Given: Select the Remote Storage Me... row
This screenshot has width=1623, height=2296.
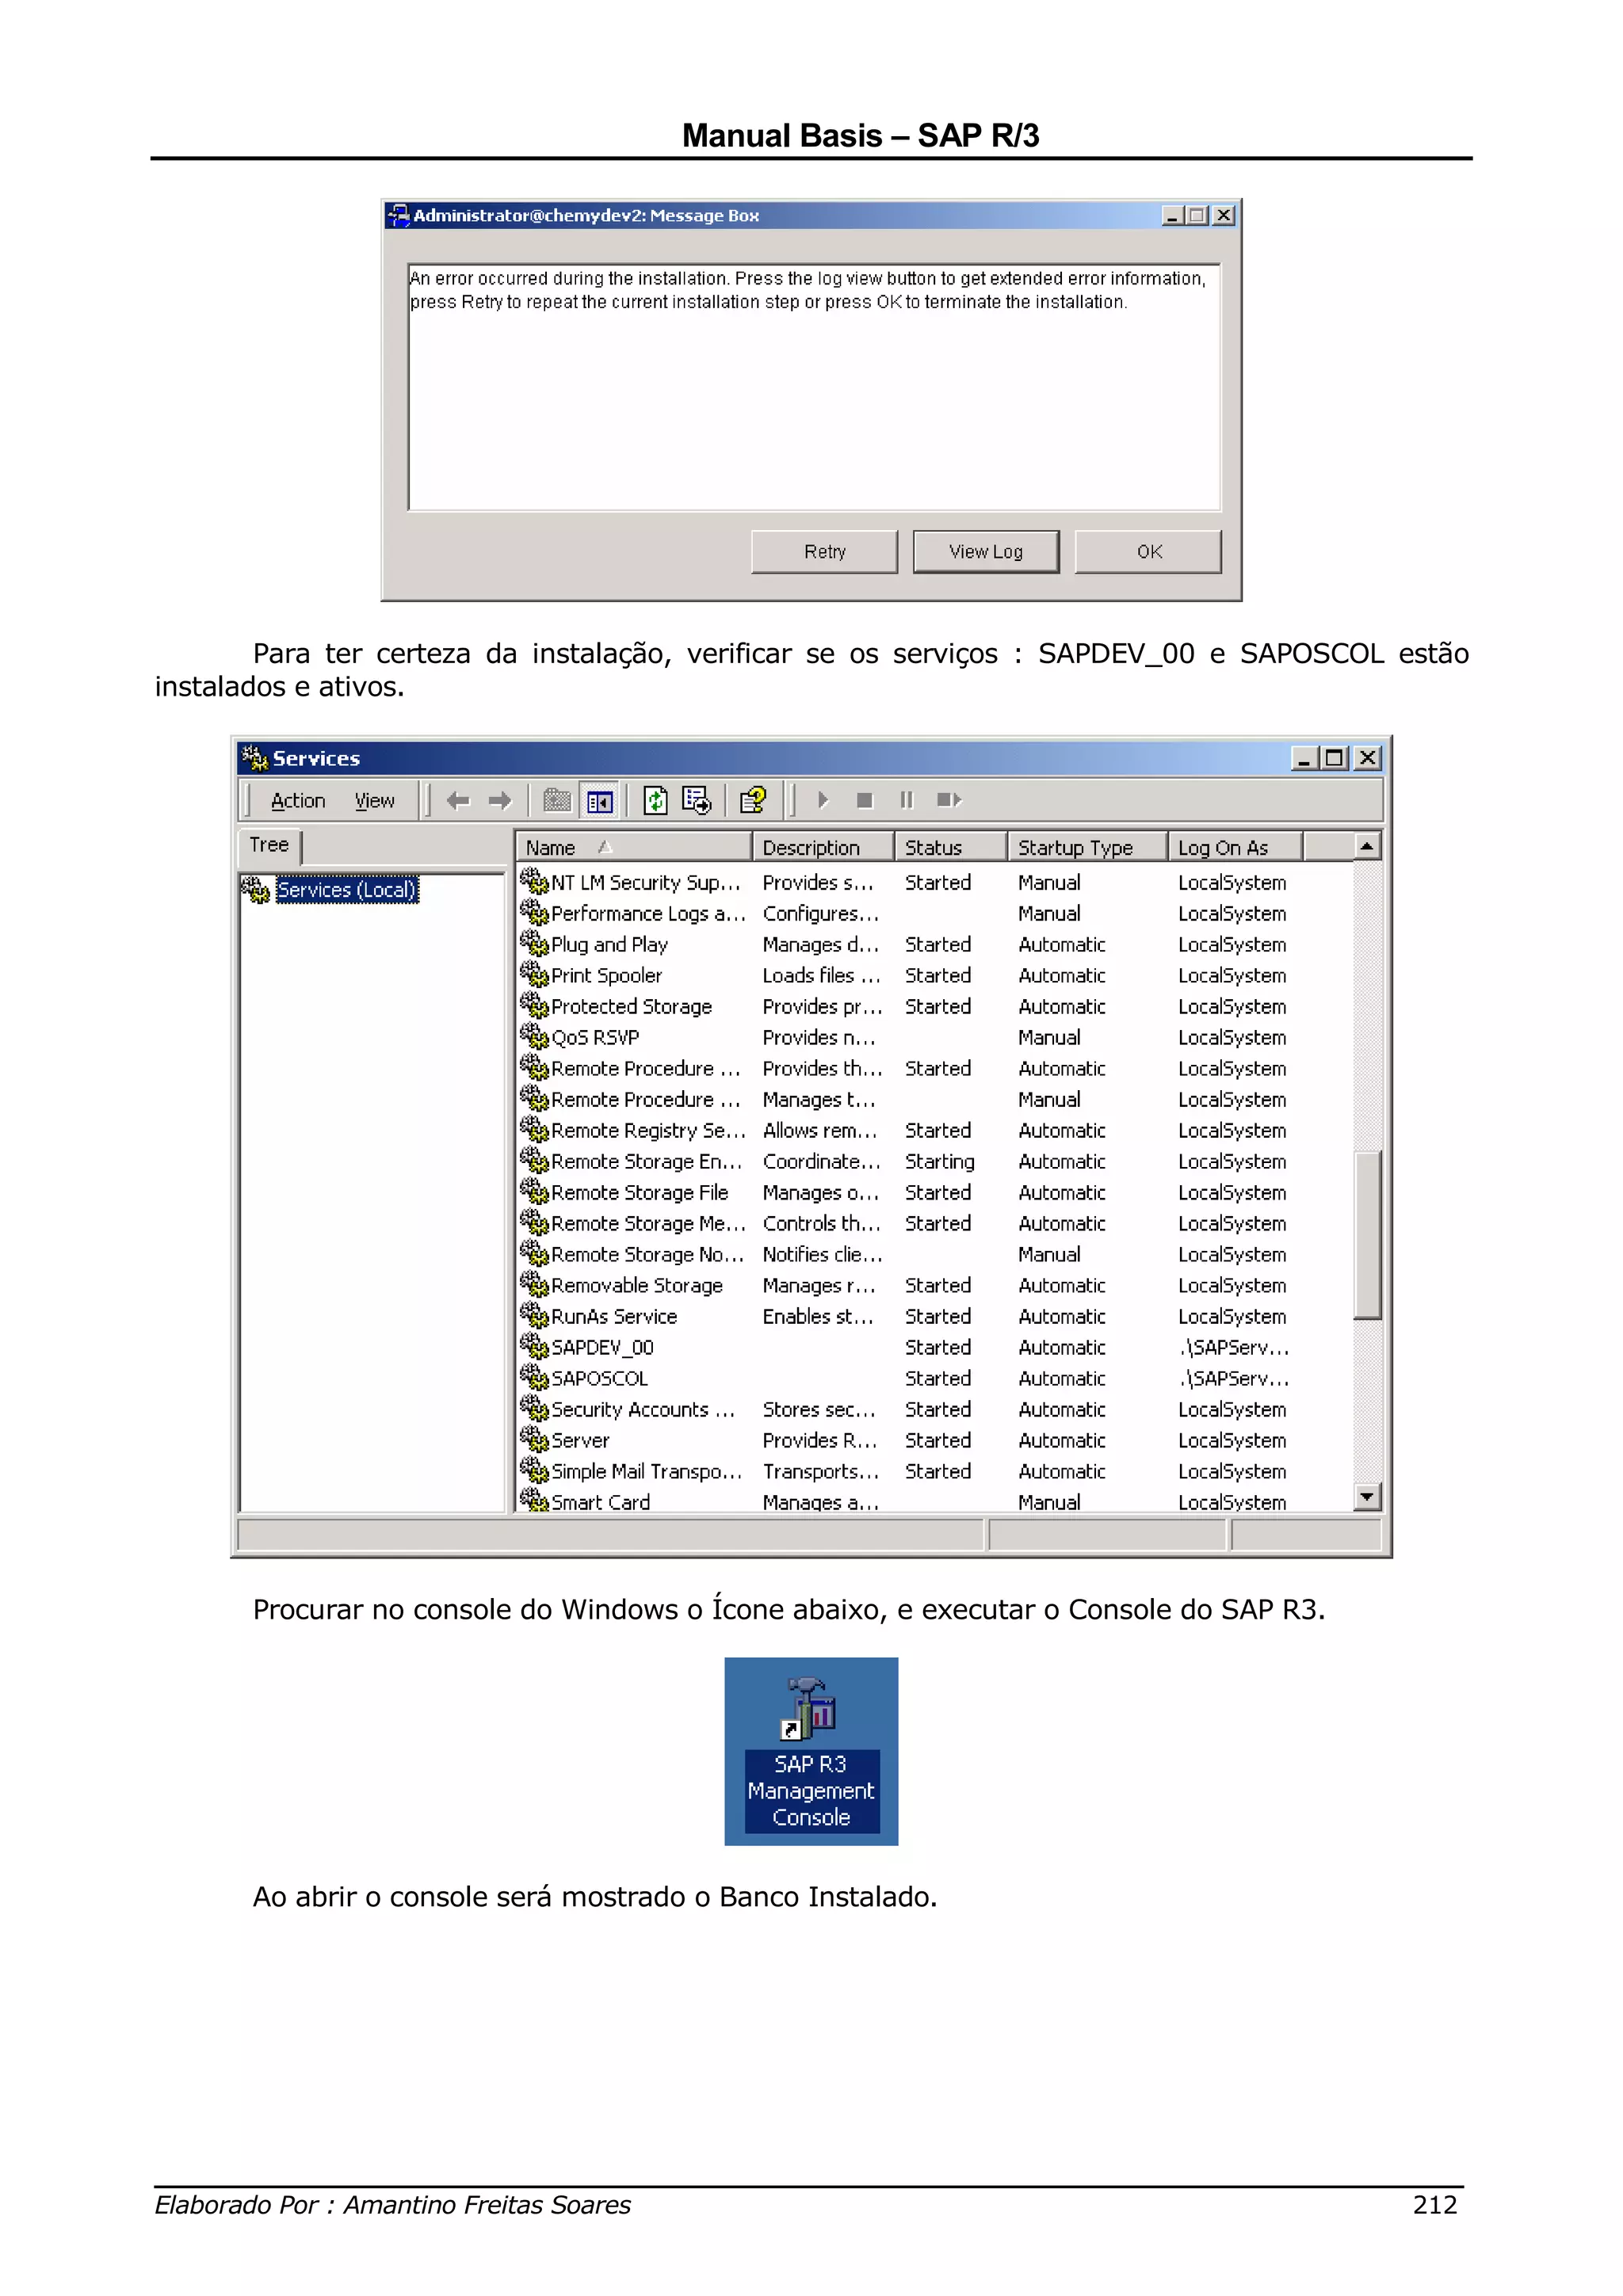Looking at the screenshot, I should pos(935,1223).
